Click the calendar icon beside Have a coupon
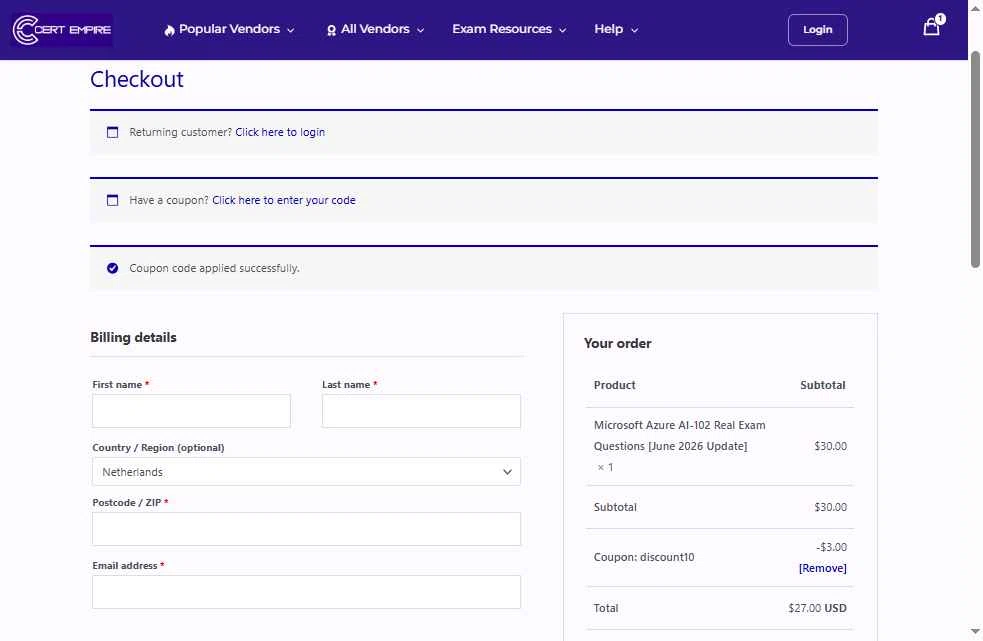Viewport: 983px width, 641px height. pos(112,200)
